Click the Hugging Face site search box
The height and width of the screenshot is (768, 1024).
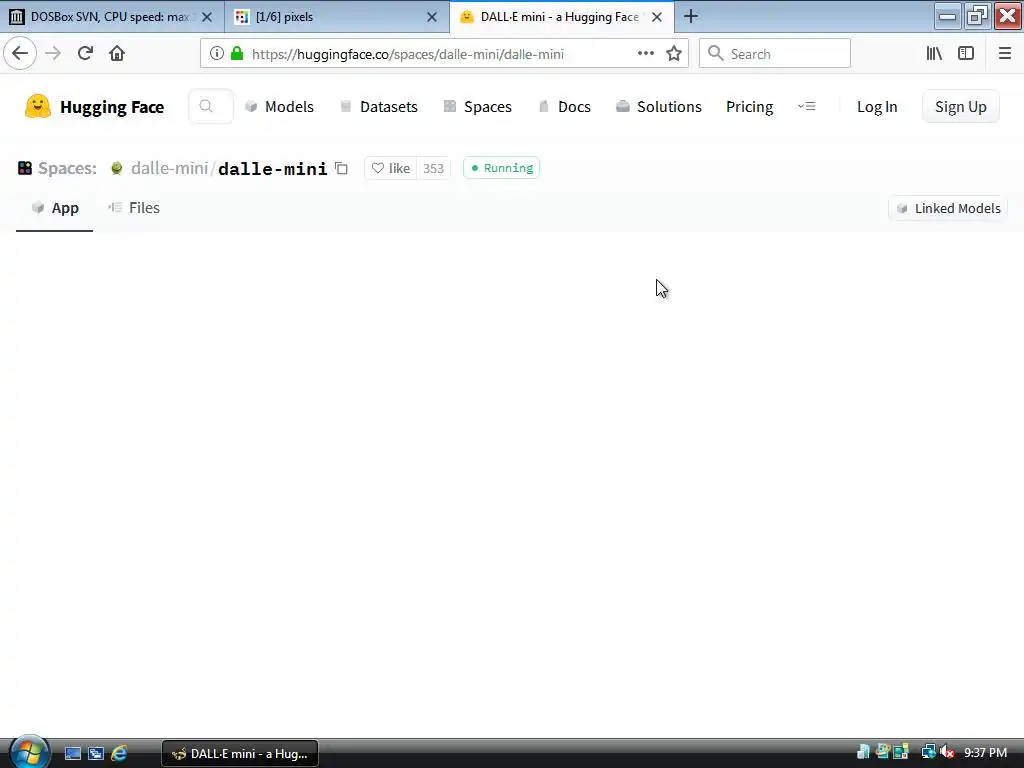(x=211, y=106)
